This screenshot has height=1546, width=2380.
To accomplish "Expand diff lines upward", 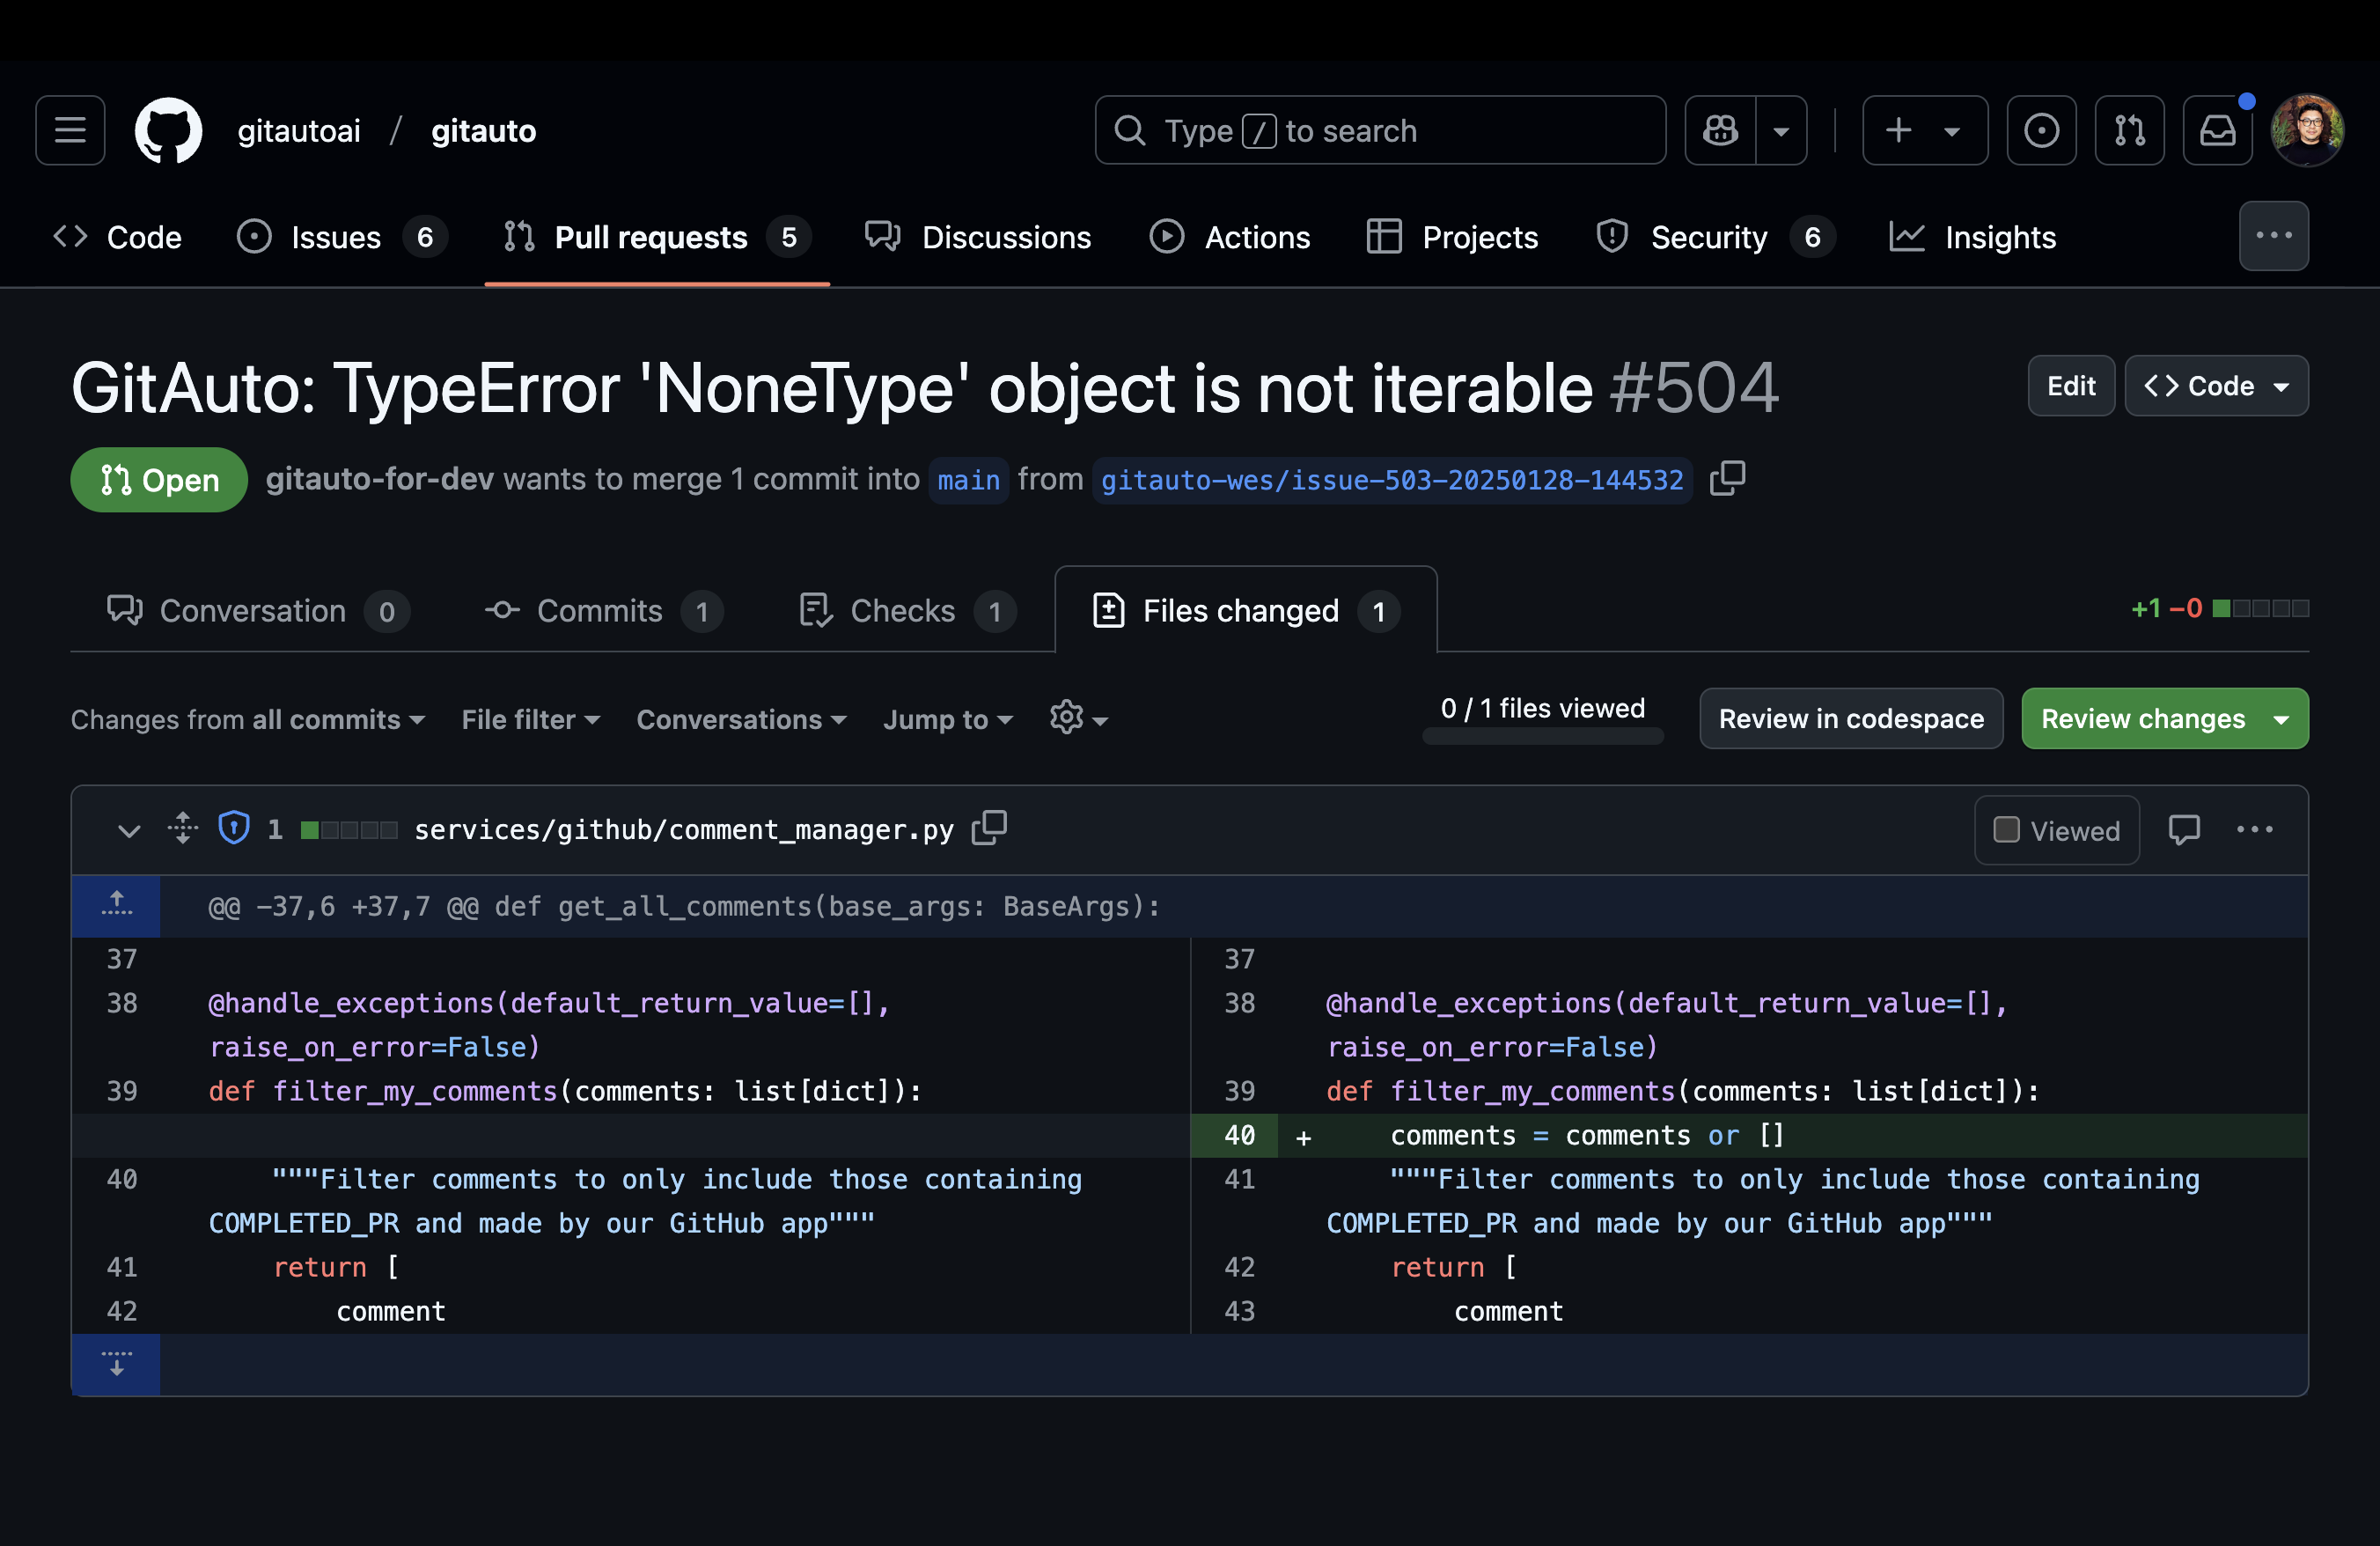I will [116, 906].
